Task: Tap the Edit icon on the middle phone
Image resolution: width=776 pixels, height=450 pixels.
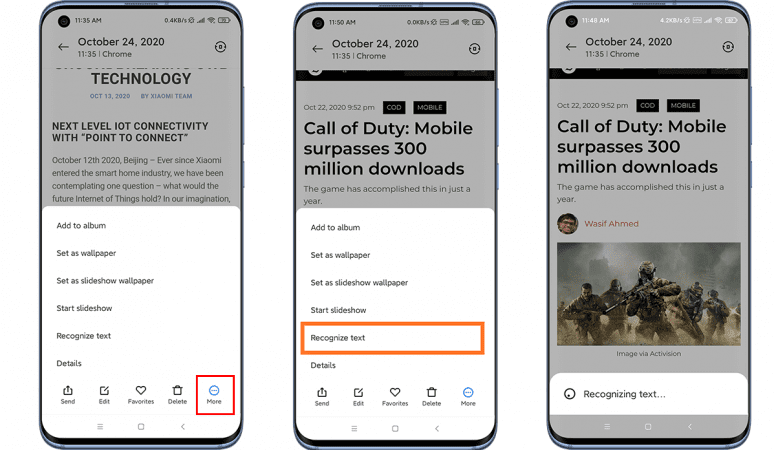Action: click(x=358, y=397)
